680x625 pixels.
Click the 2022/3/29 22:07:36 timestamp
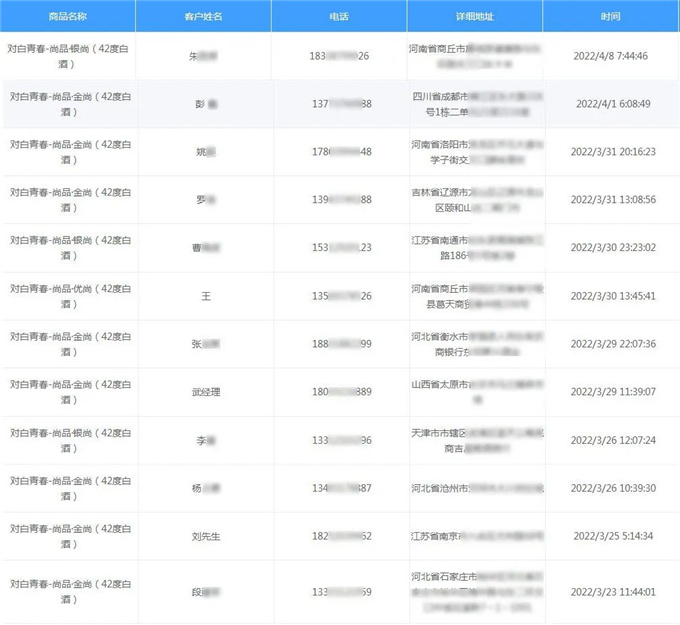(611, 344)
